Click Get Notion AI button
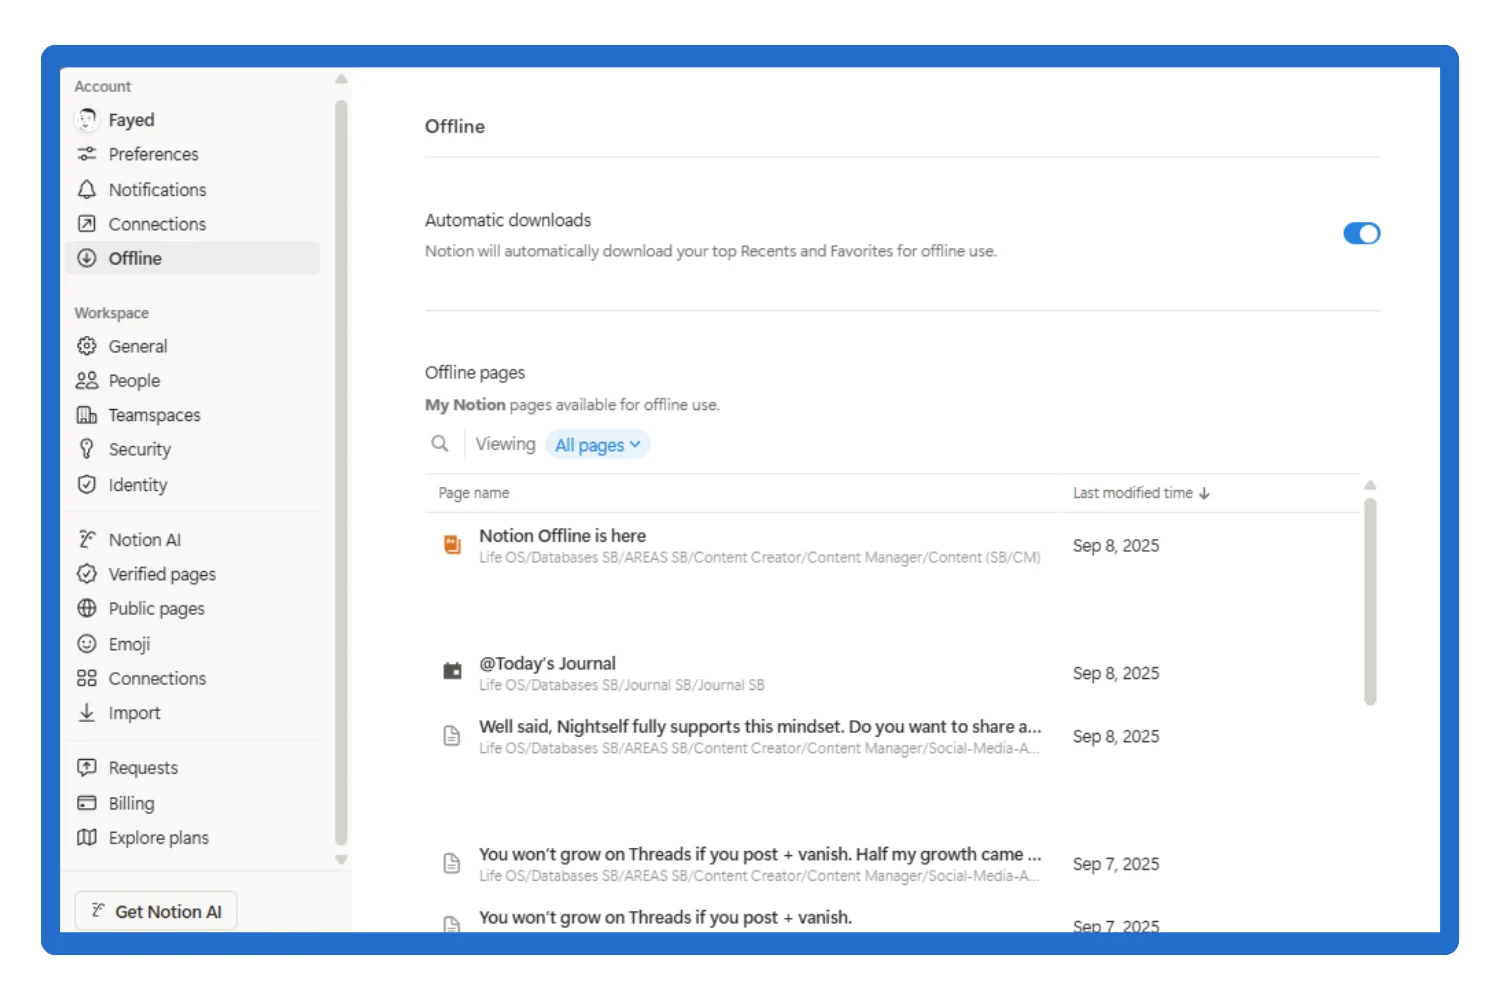Viewport: 1500px width, 1000px height. 156,911
